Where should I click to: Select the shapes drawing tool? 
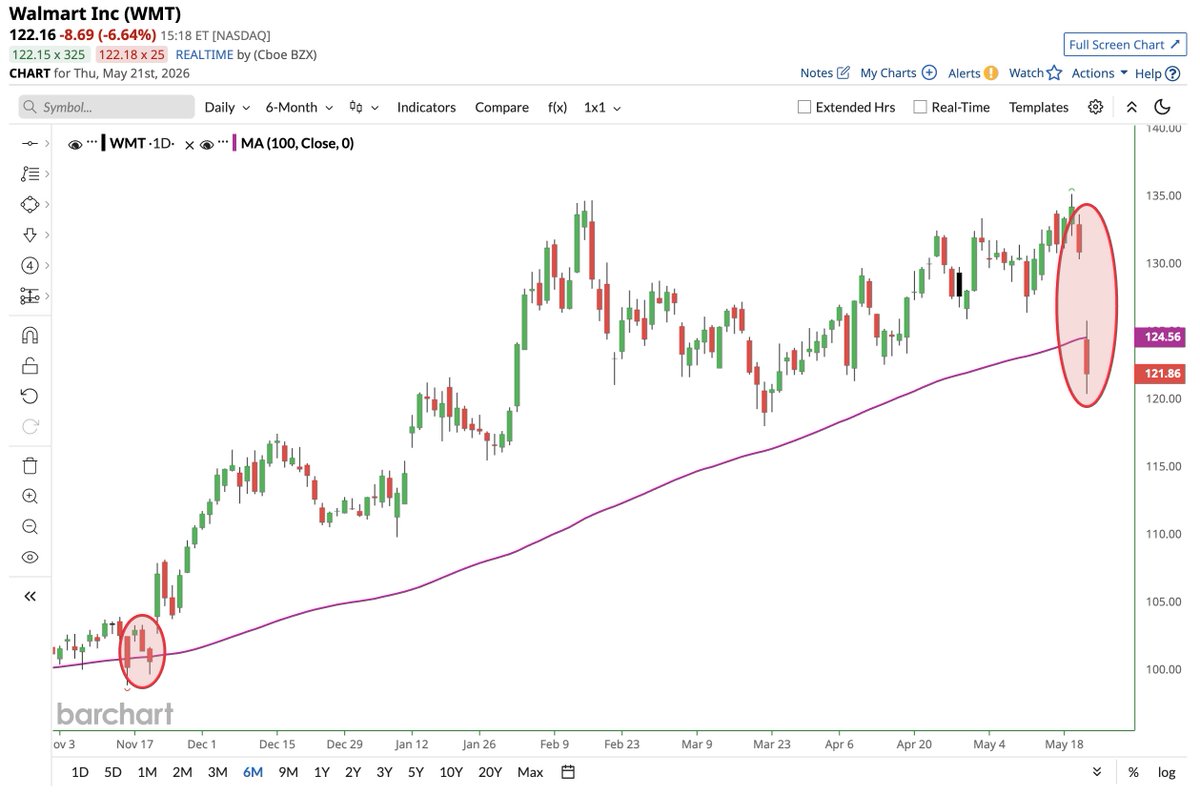click(29, 204)
